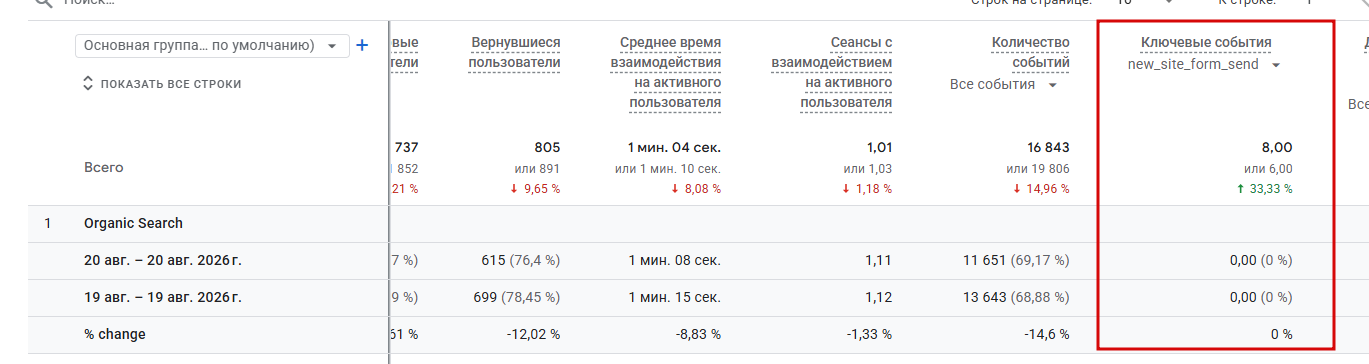
Task: Click the Всего totals row label
Action: point(104,167)
